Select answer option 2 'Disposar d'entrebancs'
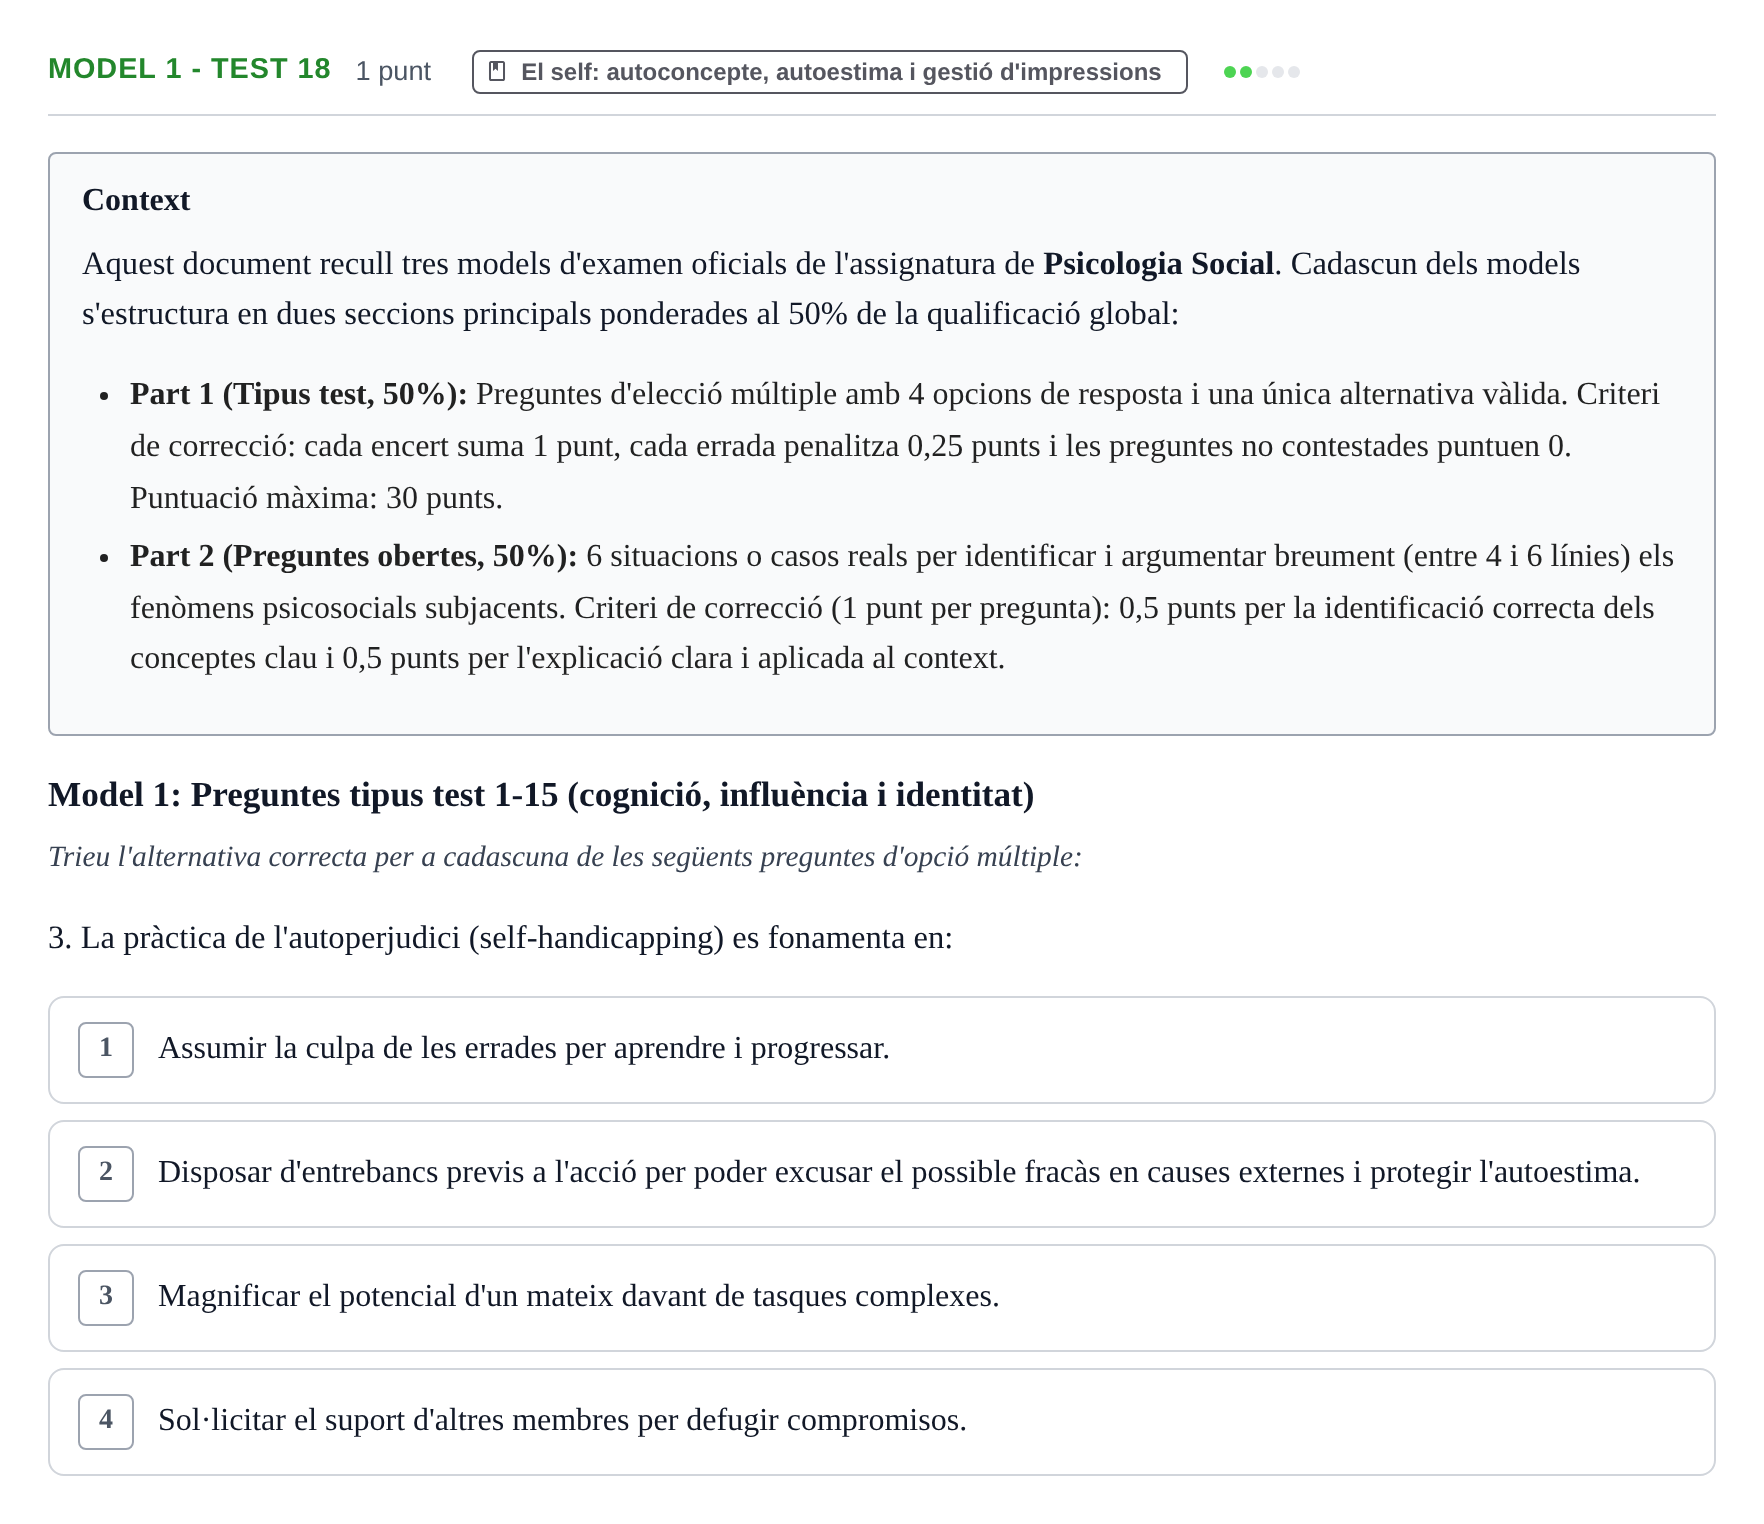 pos(881,1174)
